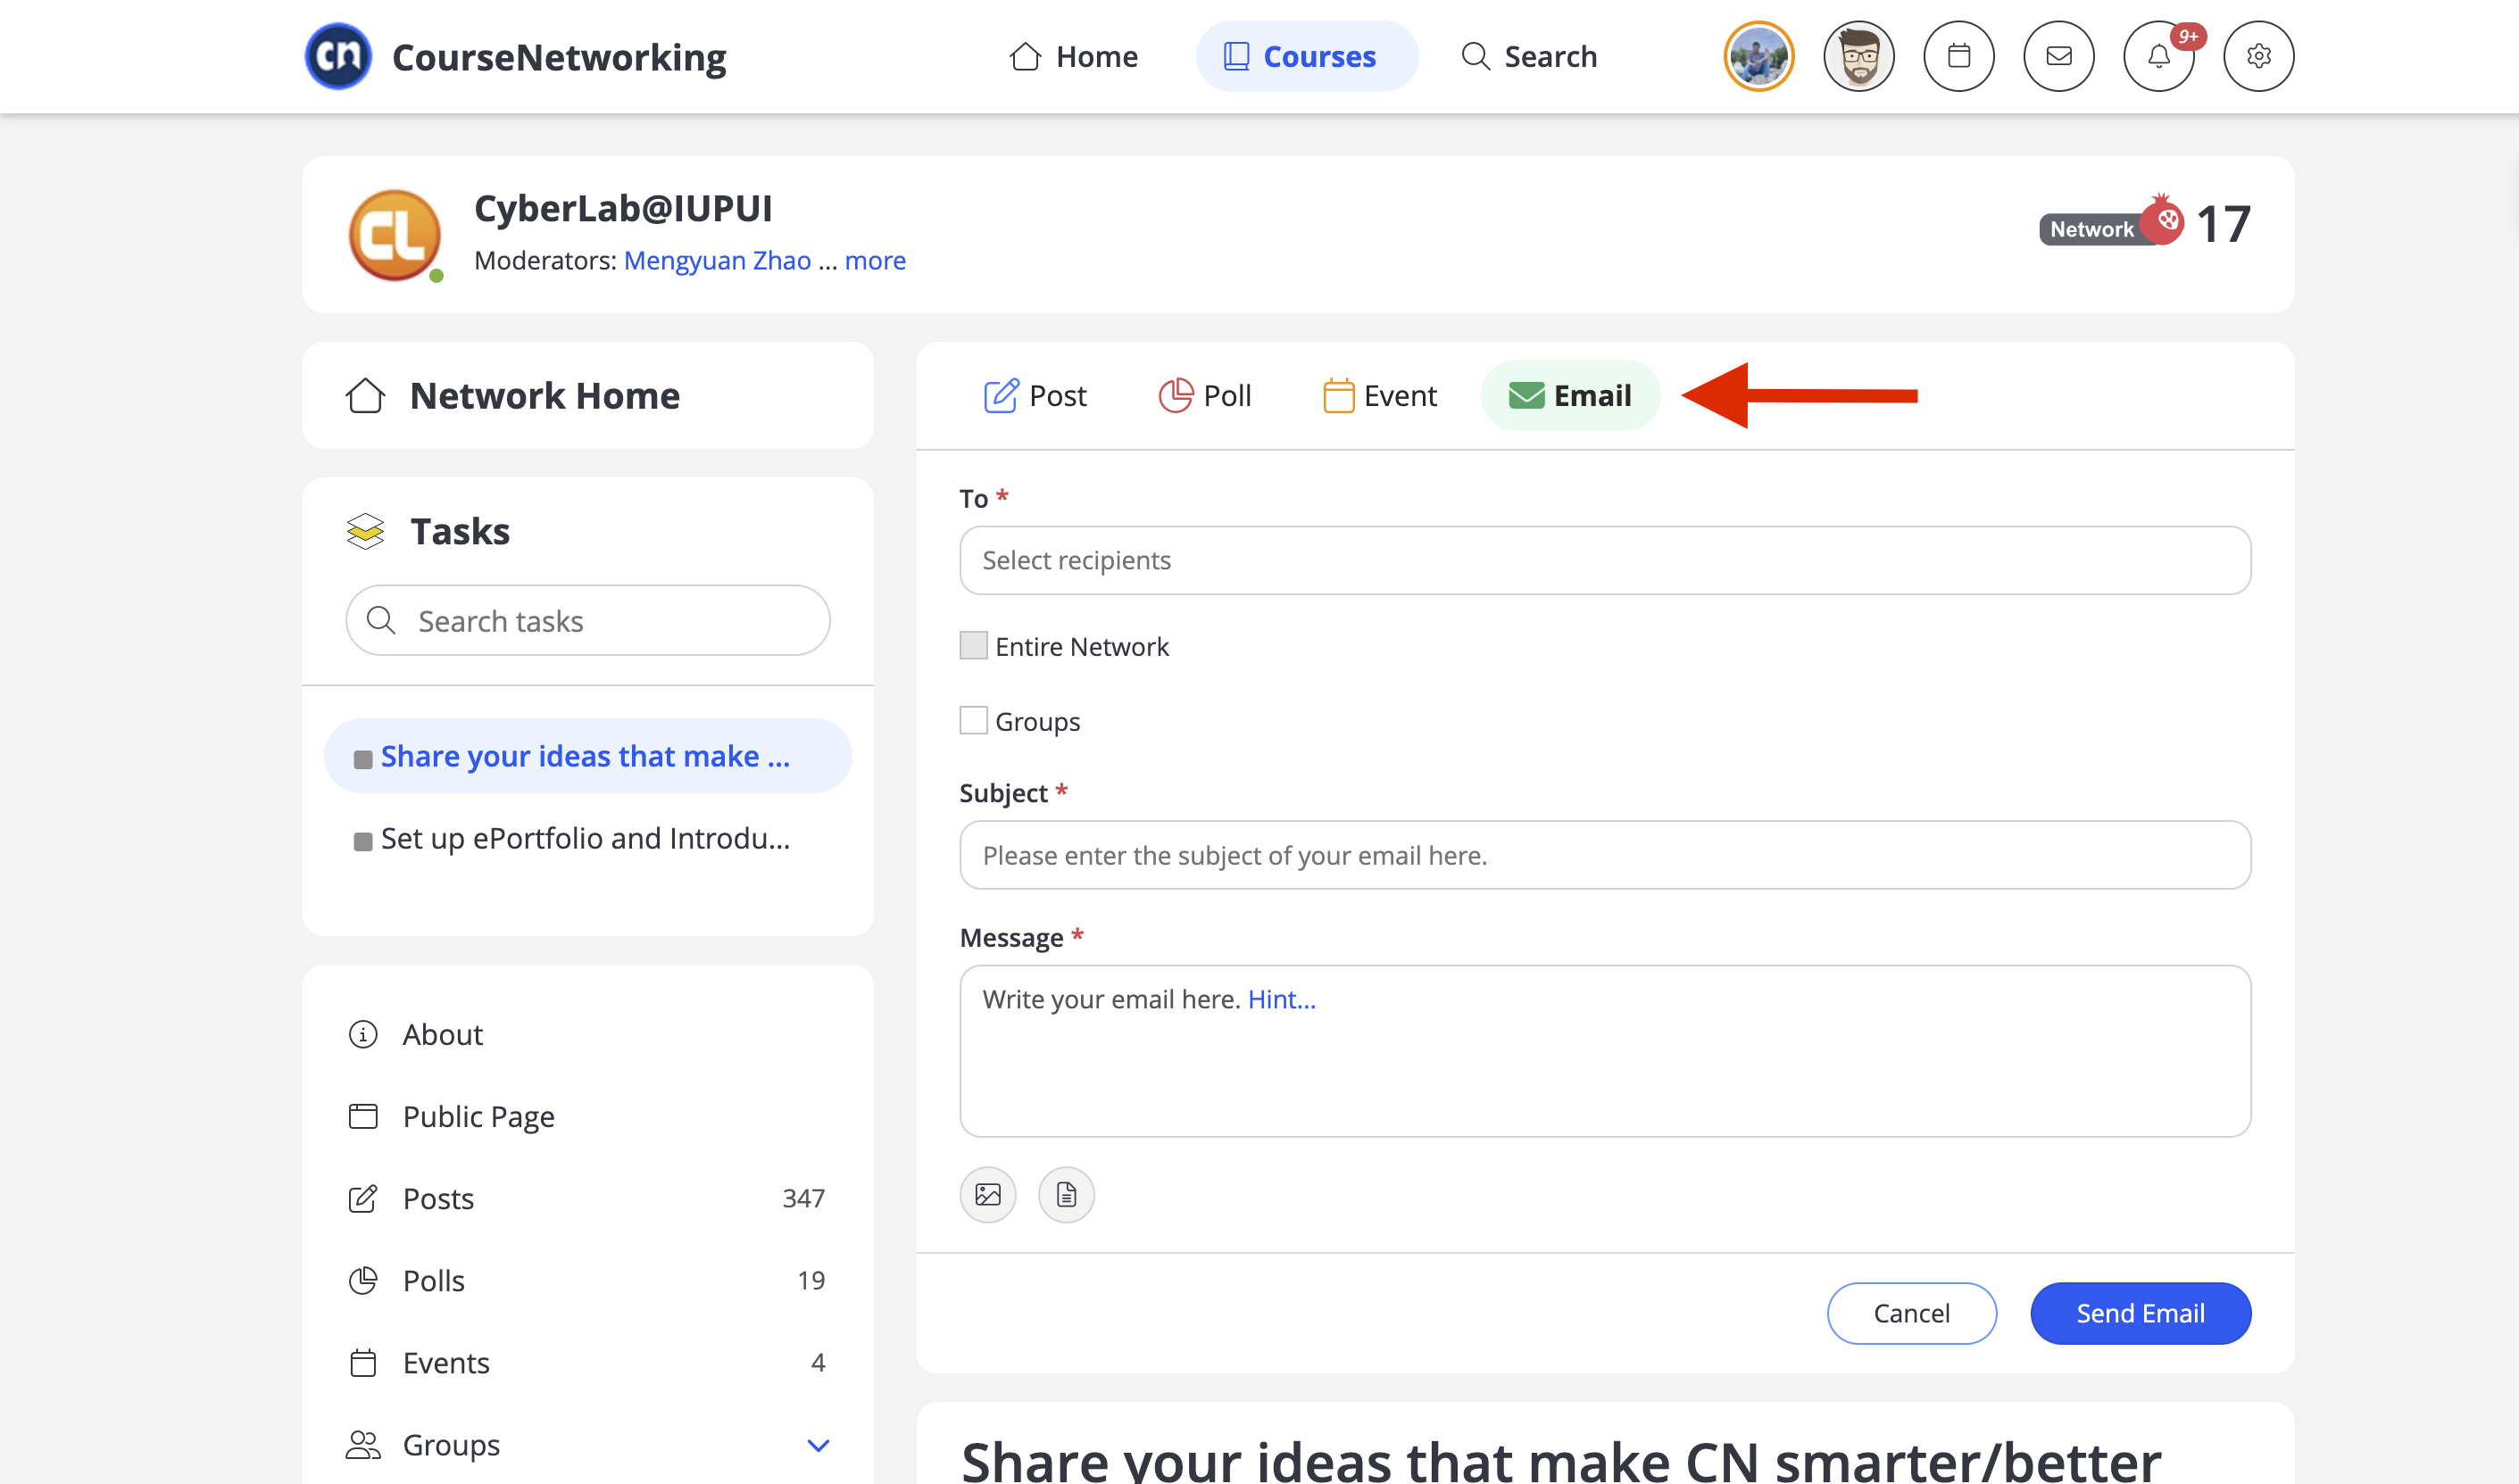Check the Groups recipients checkbox

tap(973, 720)
